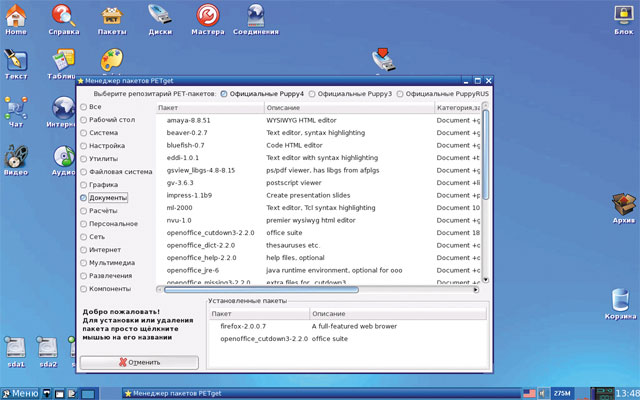Select the Официальные Puppy4 repository radio
The height and width of the screenshot is (400, 640).
[224, 94]
